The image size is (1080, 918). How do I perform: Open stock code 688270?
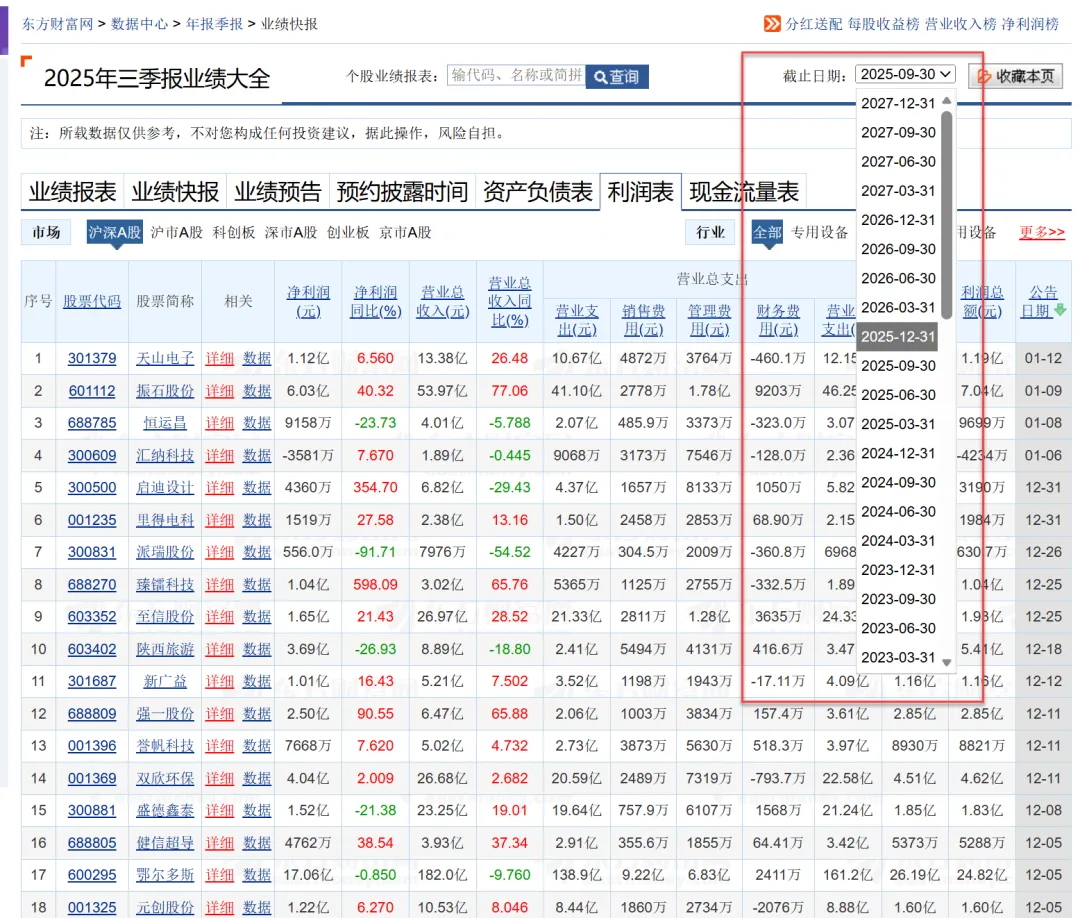pos(92,585)
